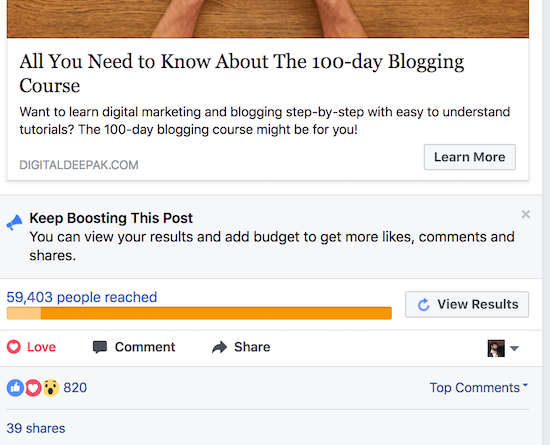Click the profile avatar thumbnail
Viewport: 550px width, 445px height.
pyautogui.click(x=496, y=348)
